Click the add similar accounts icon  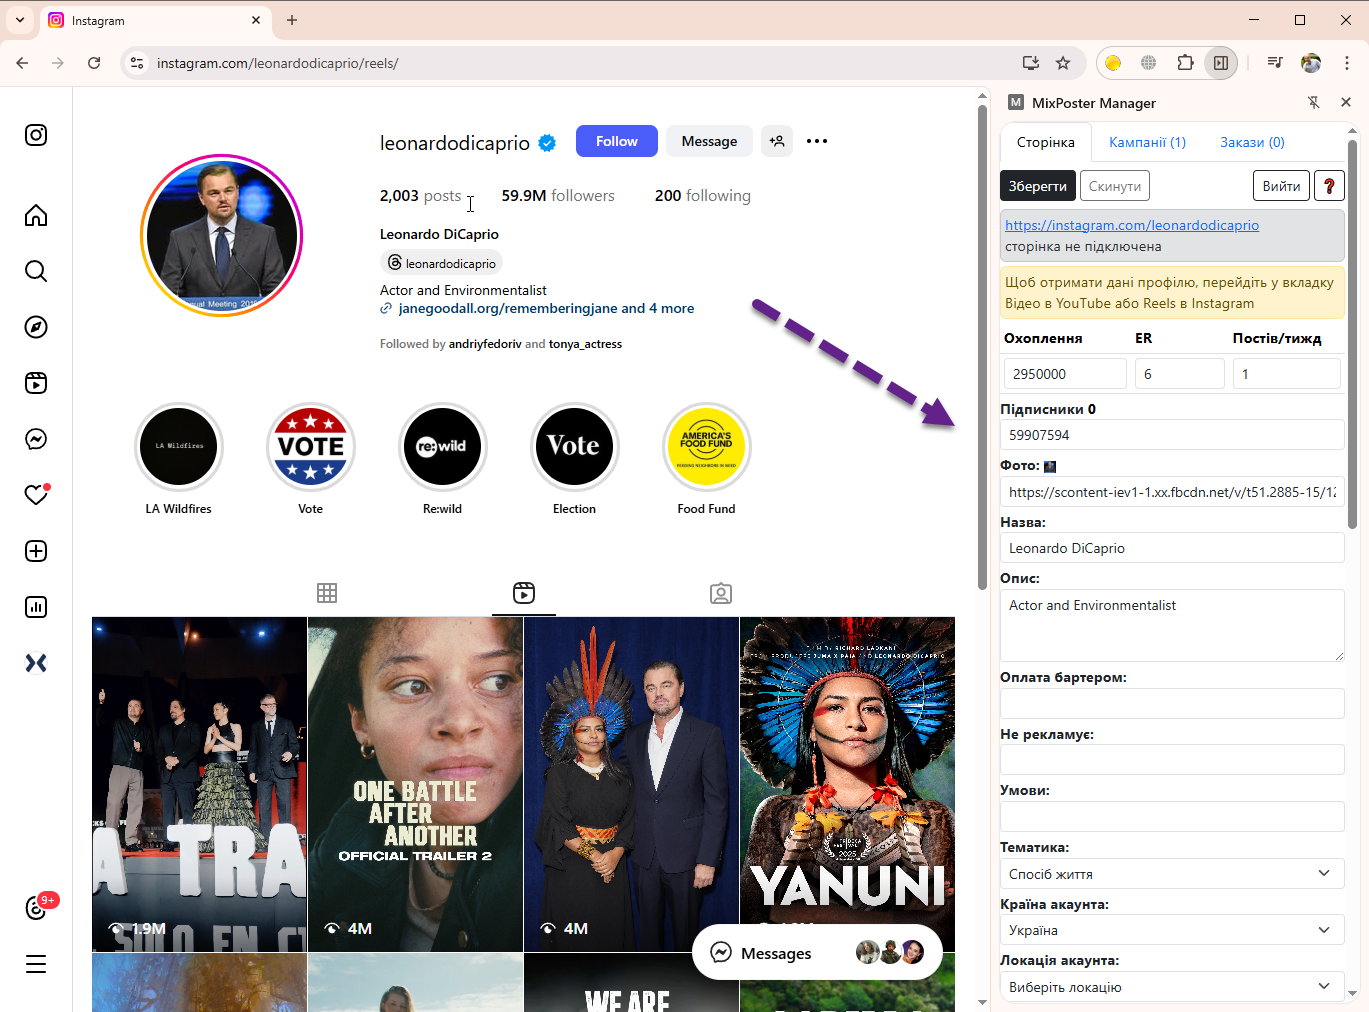point(777,141)
